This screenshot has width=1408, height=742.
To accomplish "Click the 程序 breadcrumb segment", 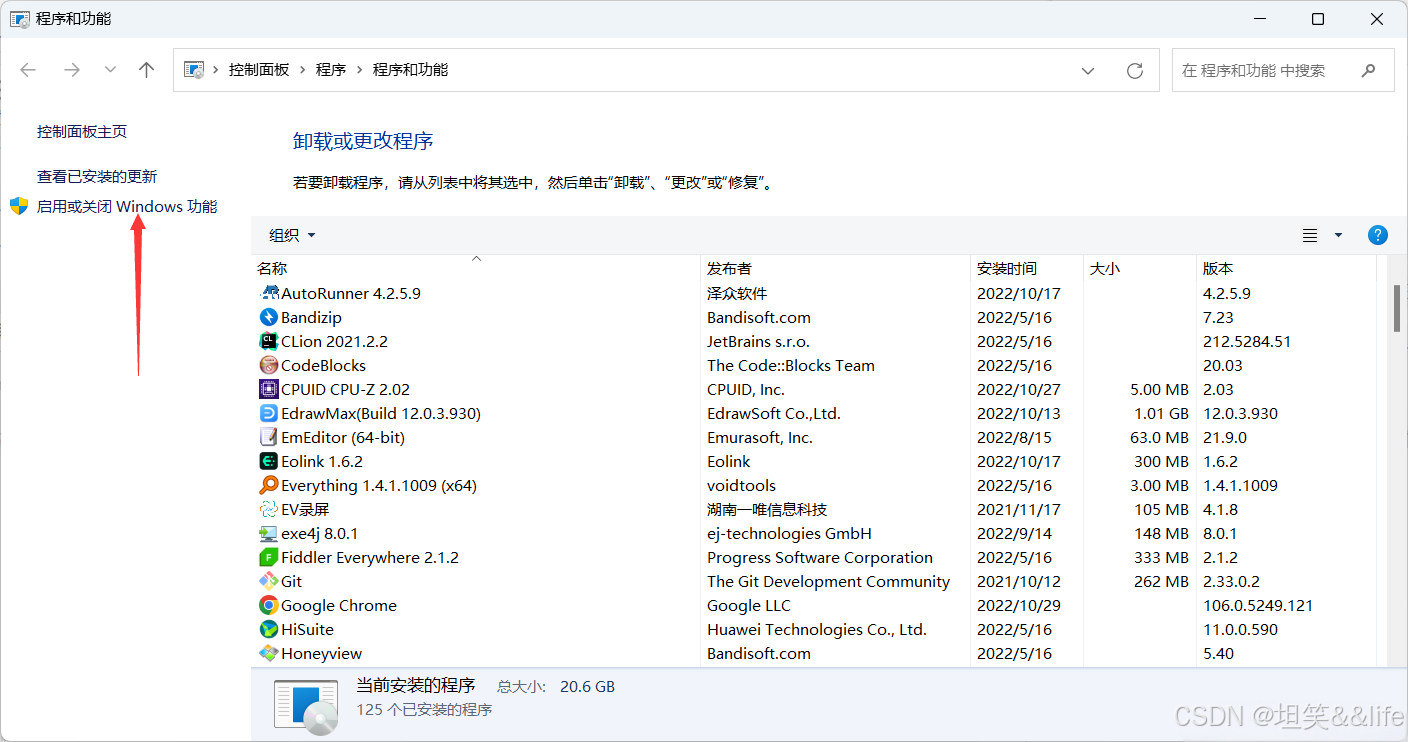I will pyautogui.click(x=331, y=70).
